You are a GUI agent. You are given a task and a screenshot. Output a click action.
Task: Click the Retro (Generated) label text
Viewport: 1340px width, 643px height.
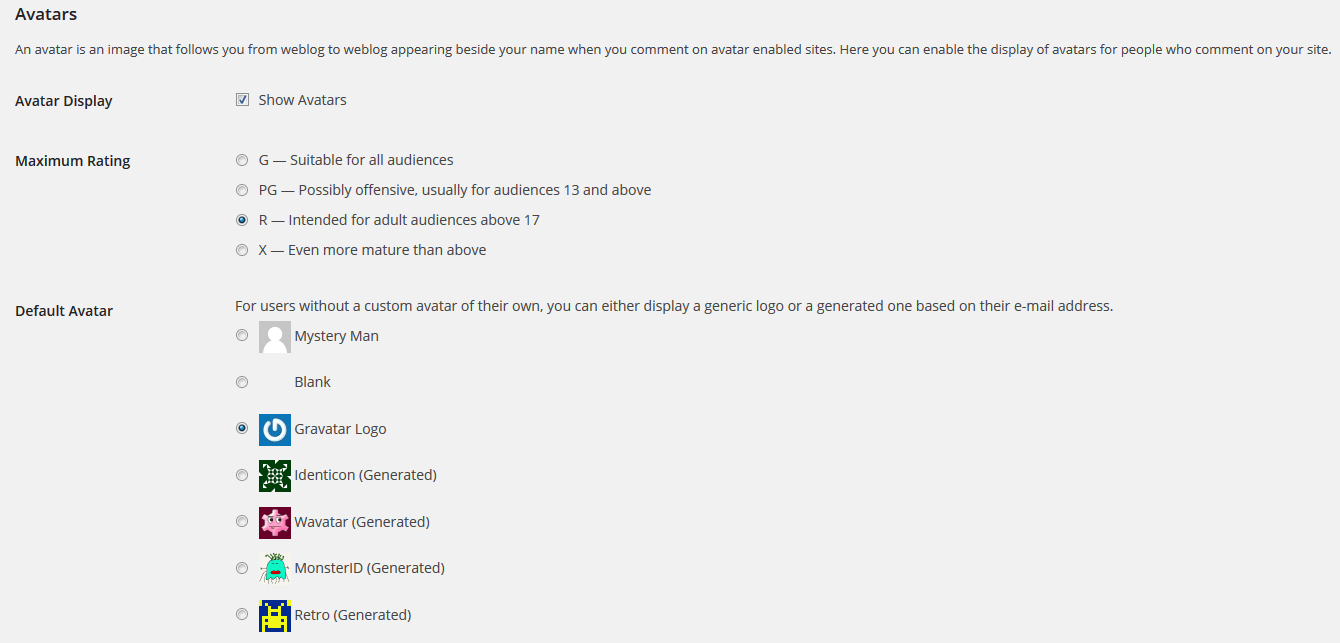tap(353, 615)
